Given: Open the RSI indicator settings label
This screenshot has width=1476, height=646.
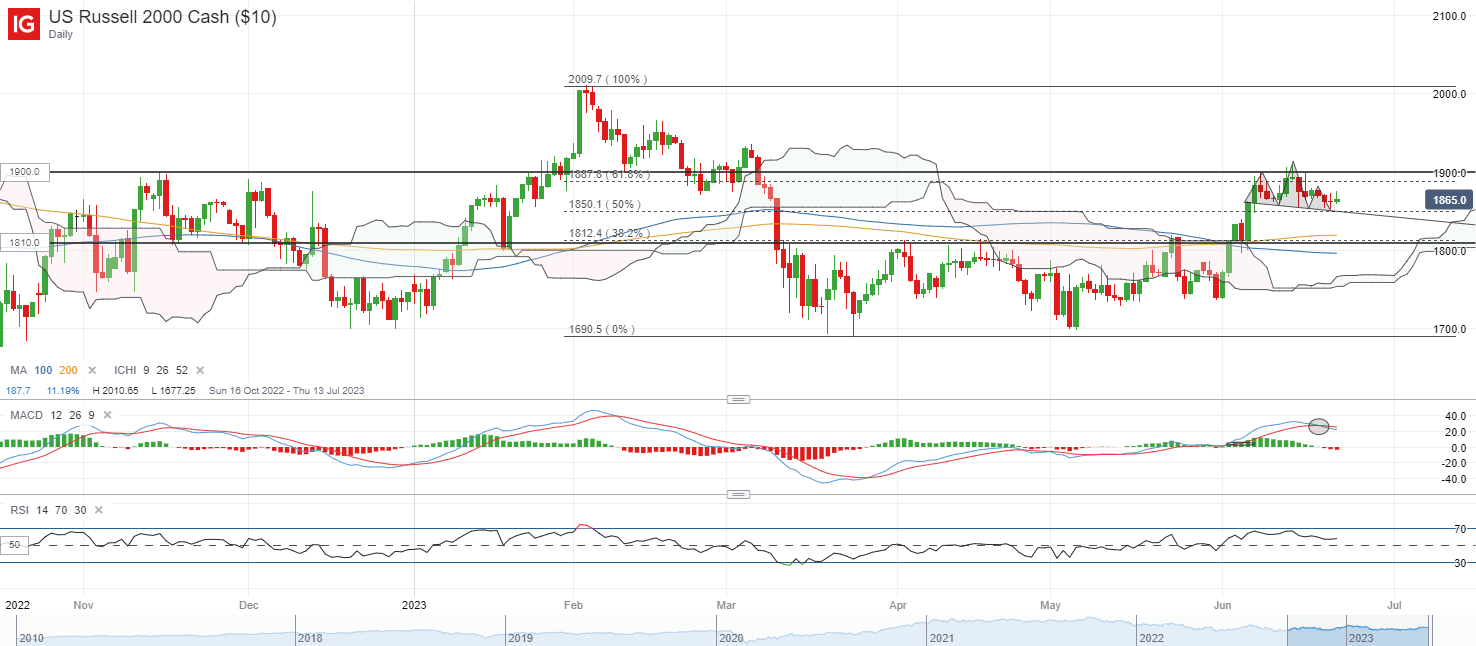Looking at the screenshot, I should [20, 510].
